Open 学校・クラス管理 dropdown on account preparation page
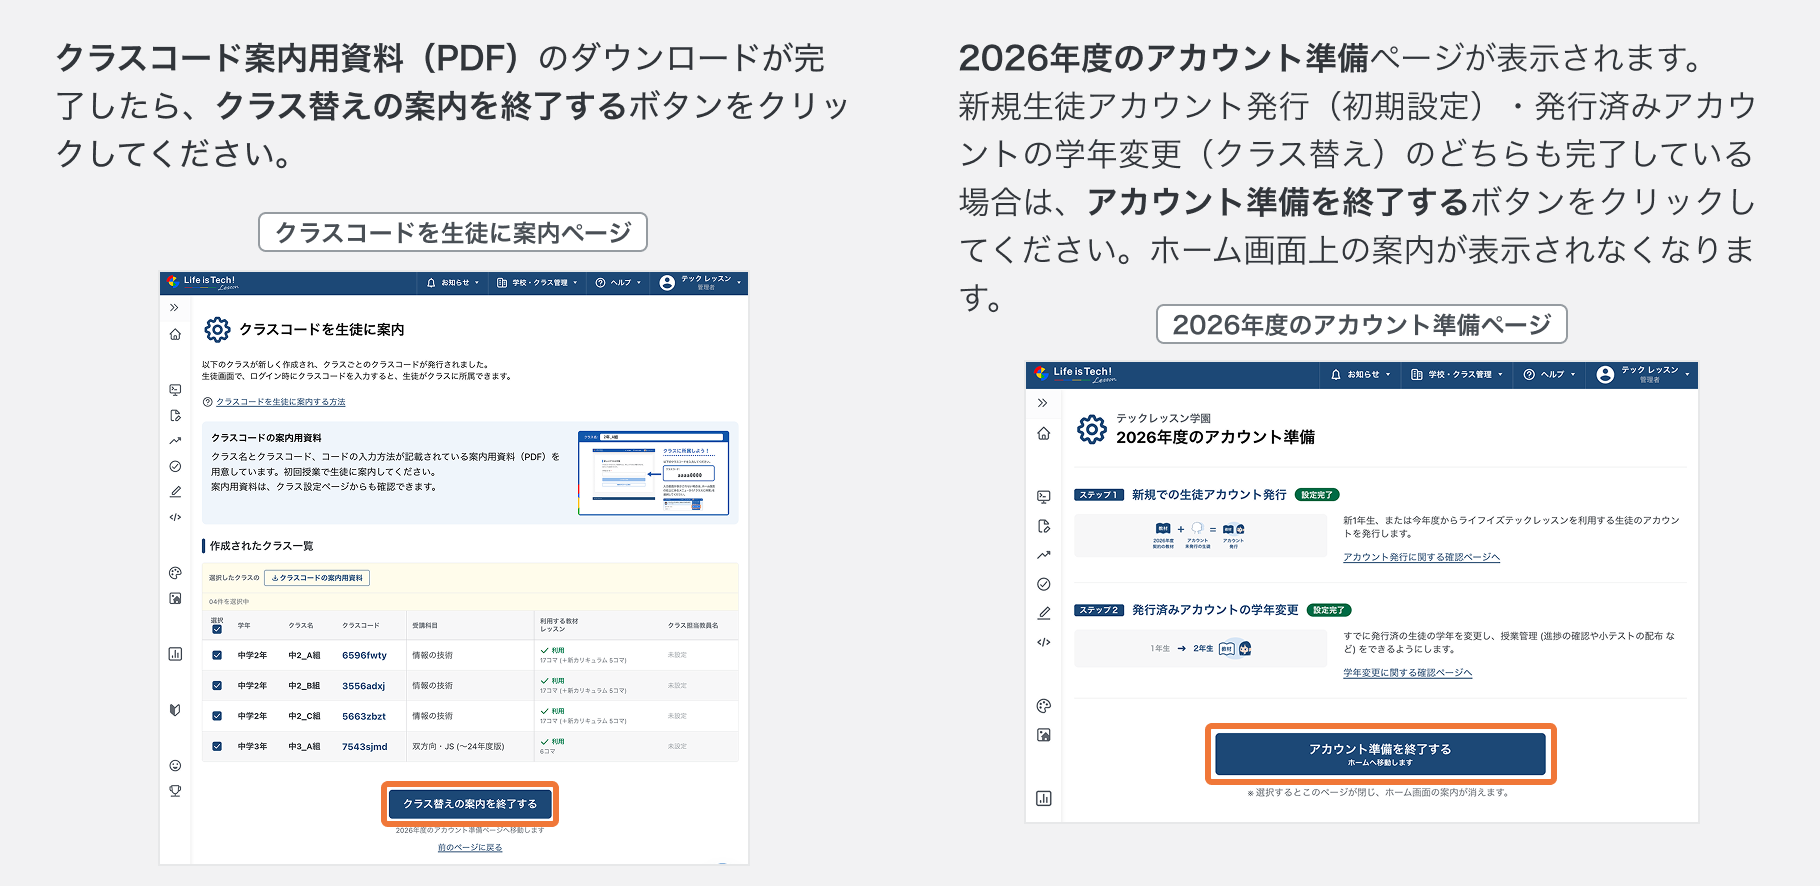Image resolution: width=1820 pixels, height=886 pixels. [x=1457, y=375]
